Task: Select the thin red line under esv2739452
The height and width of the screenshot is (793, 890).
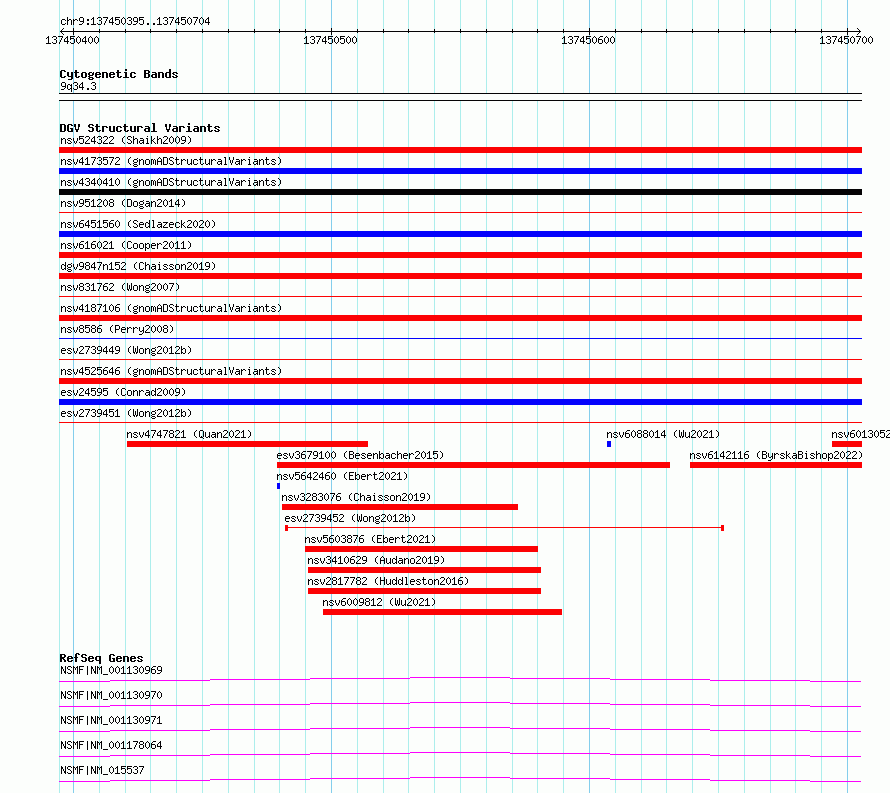Action: 505,528
